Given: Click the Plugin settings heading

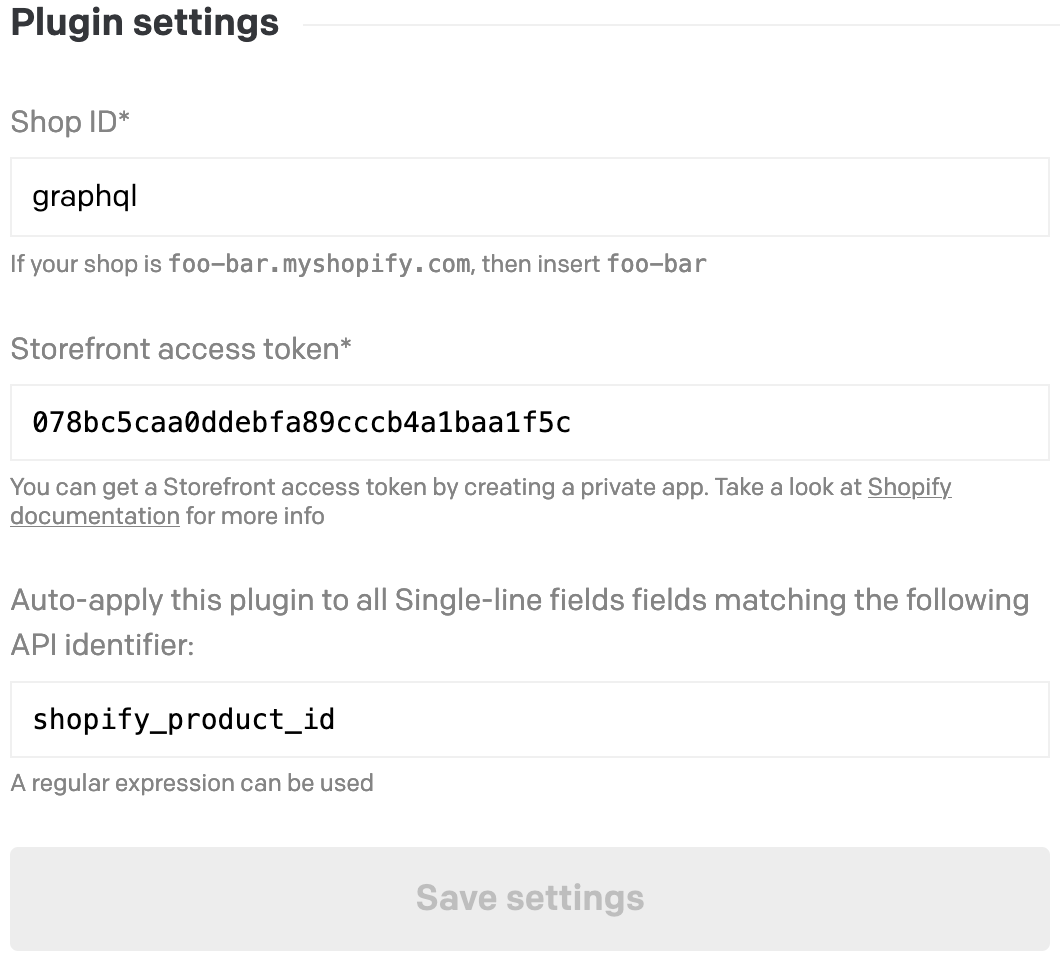Looking at the screenshot, I should pos(145,23).
